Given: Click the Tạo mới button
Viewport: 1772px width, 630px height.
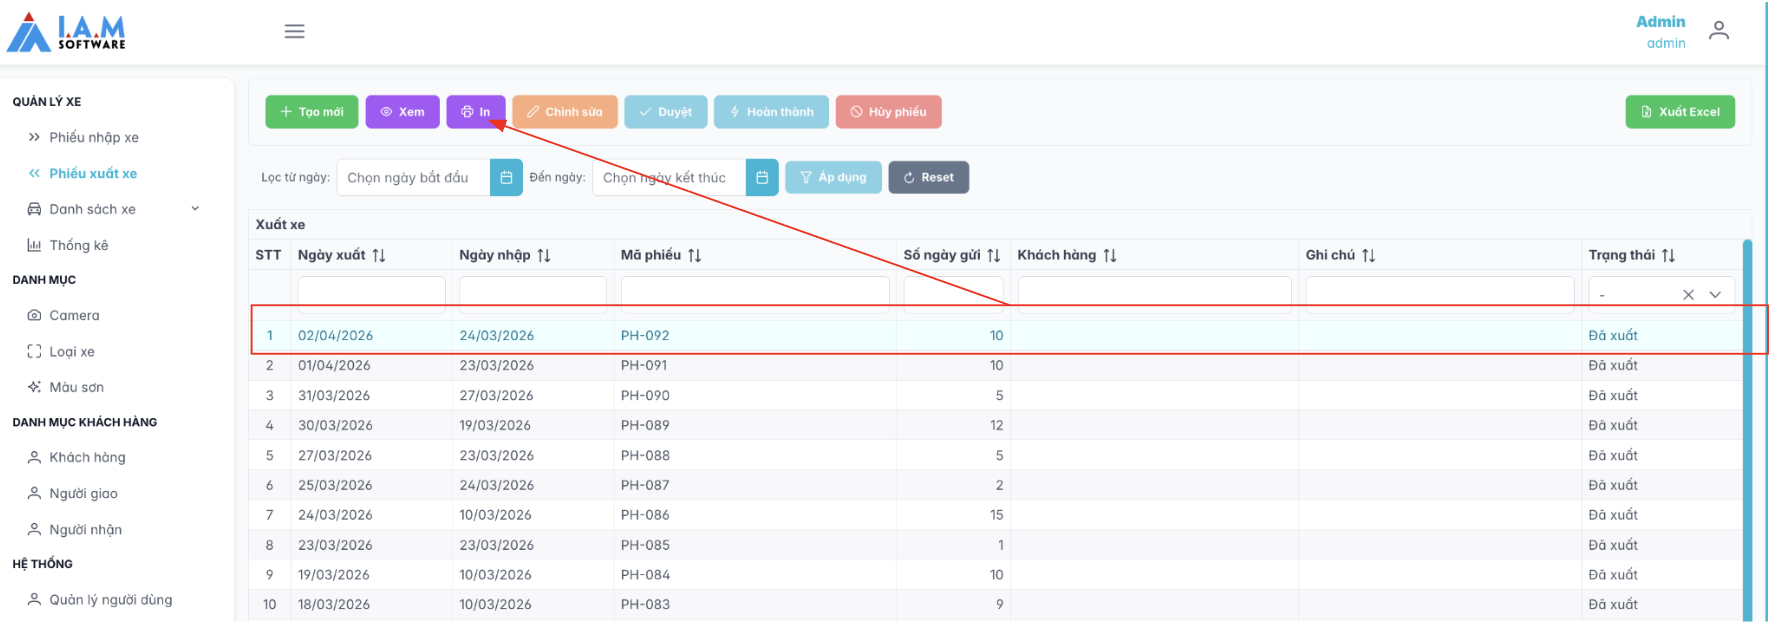Looking at the screenshot, I should coord(312,112).
